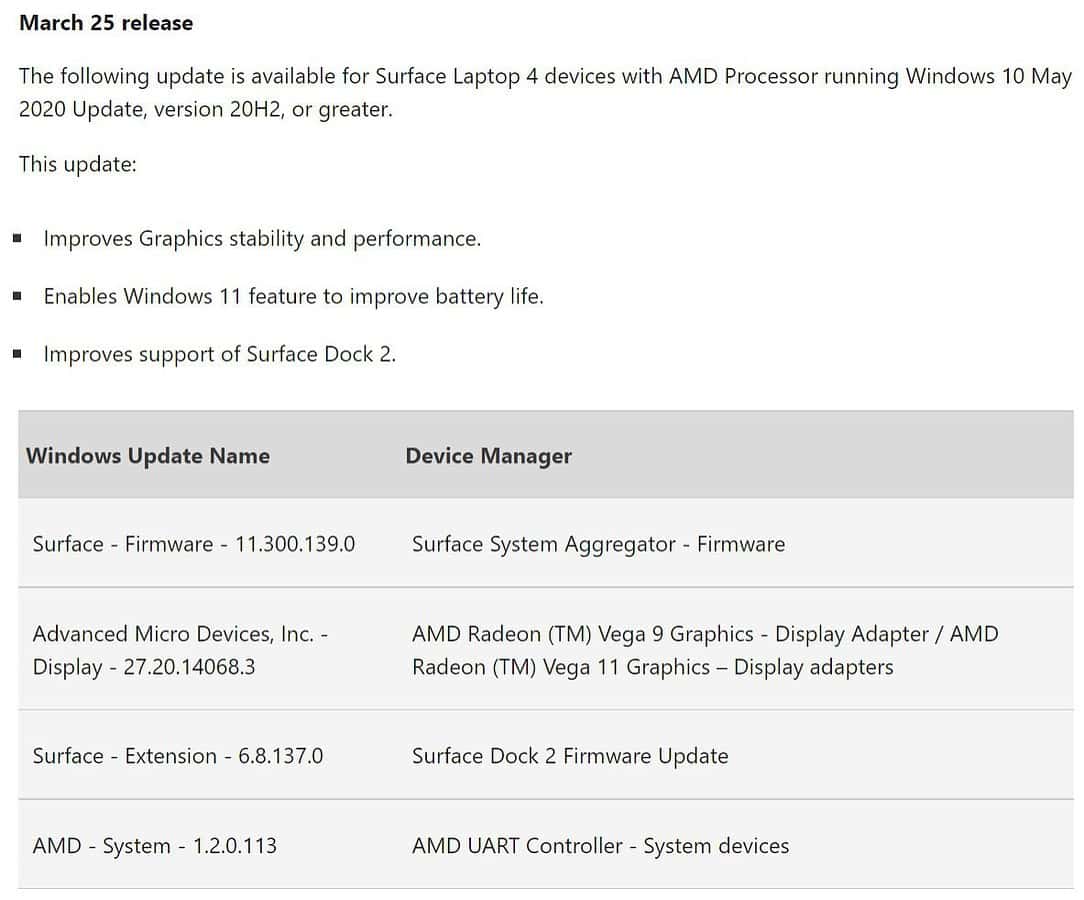Viewport: 1084px width, 900px height.
Task: Click Improves support of Surface Dock 2 bullet
Action: pyautogui.click(x=220, y=355)
